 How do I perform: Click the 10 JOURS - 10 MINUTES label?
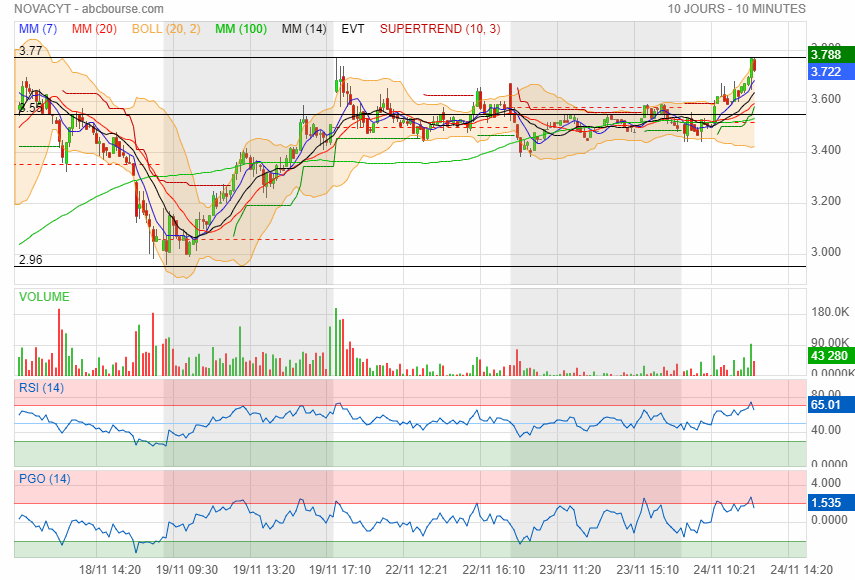point(736,9)
